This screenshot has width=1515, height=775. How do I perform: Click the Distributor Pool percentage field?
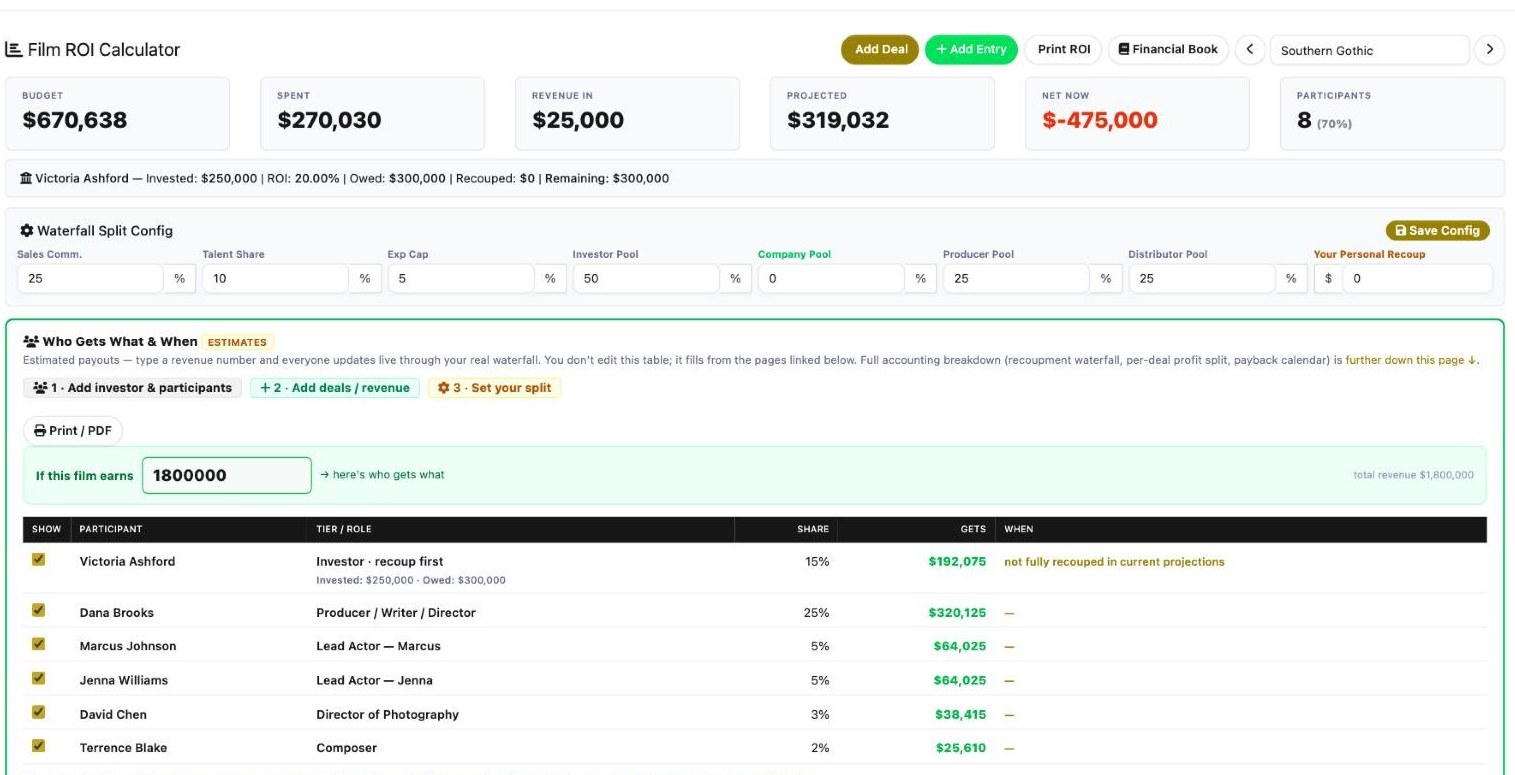(x=1201, y=279)
